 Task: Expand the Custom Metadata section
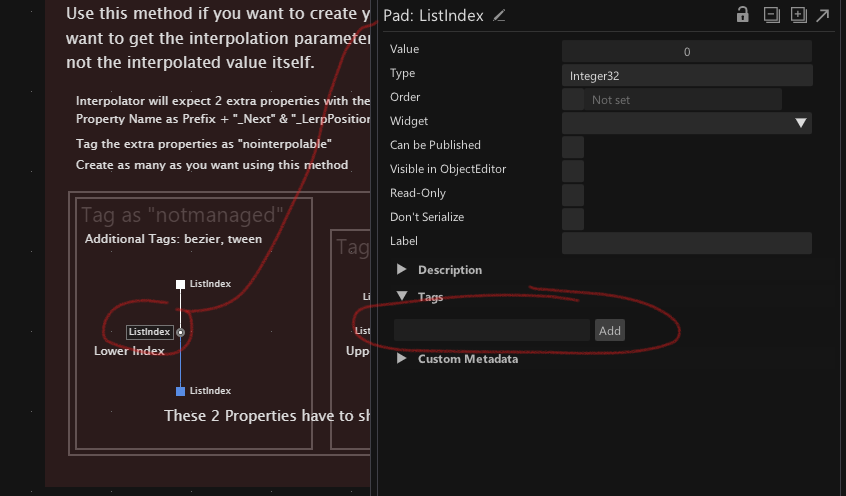click(x=403, y=359)
